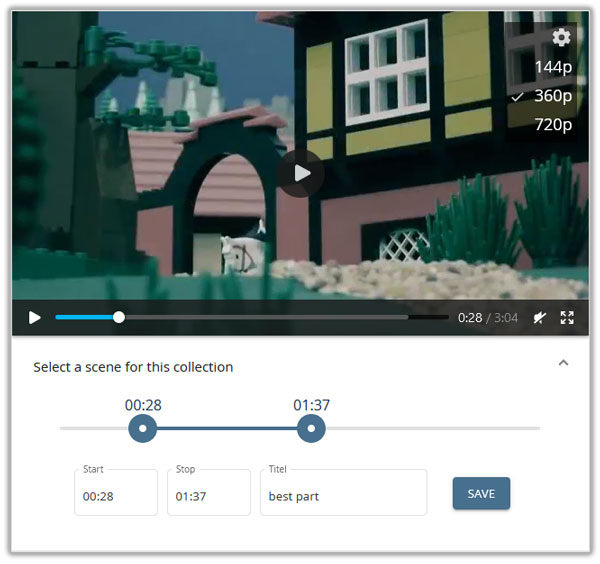Play video from the control bar

[x=34, y=318]
